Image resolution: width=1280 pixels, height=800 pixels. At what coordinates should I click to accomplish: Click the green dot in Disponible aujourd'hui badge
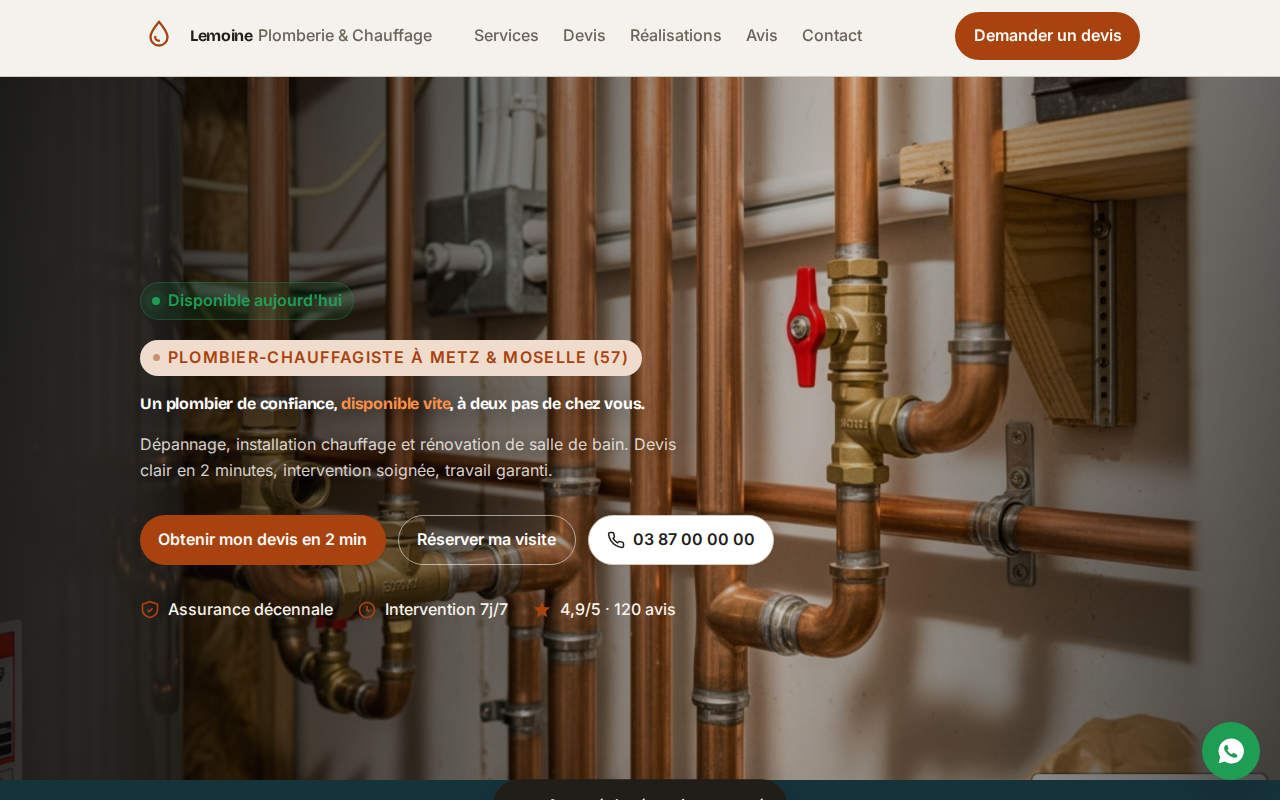coord(156,301)
